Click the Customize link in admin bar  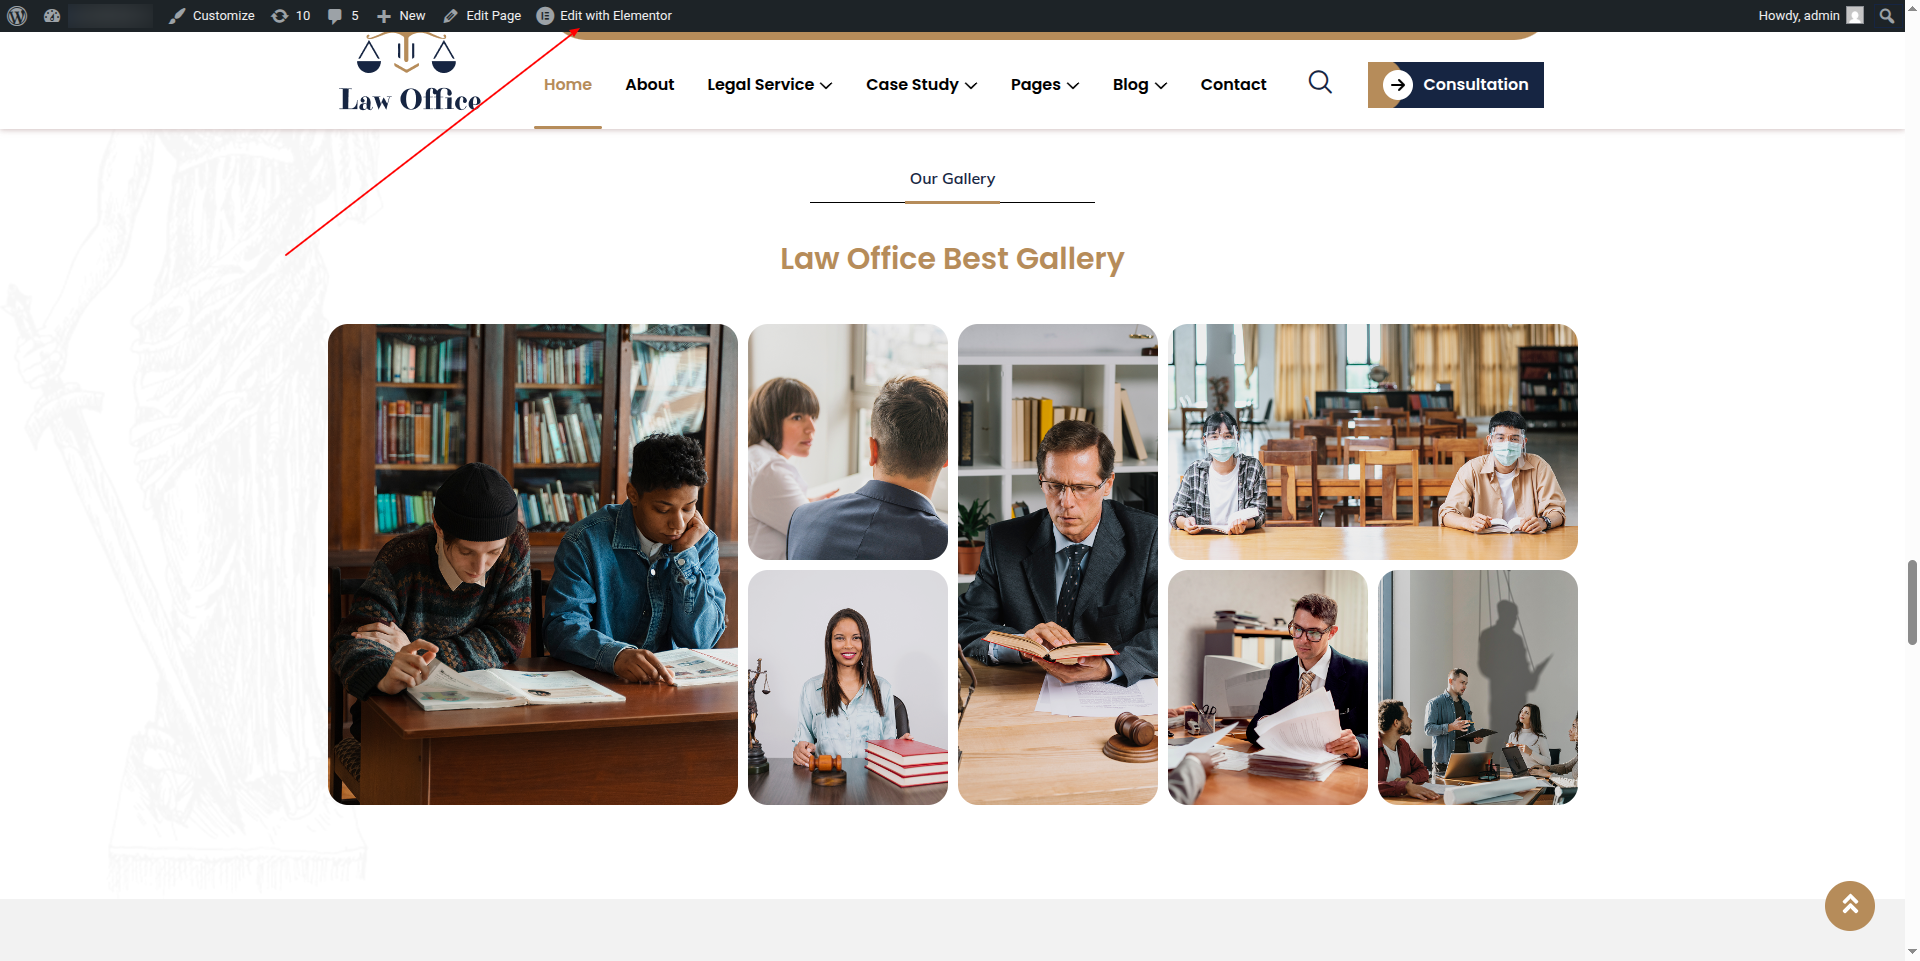223,16
